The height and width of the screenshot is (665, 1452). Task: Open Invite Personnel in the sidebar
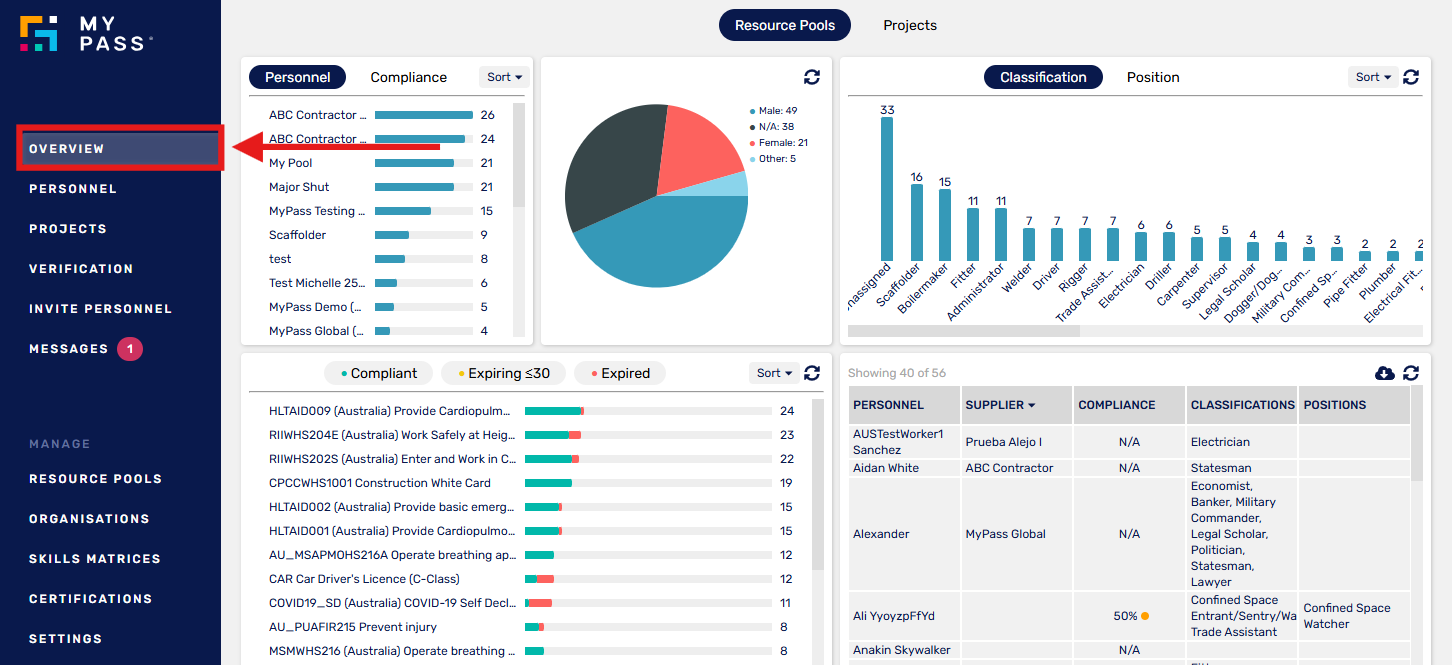[101, 309]
